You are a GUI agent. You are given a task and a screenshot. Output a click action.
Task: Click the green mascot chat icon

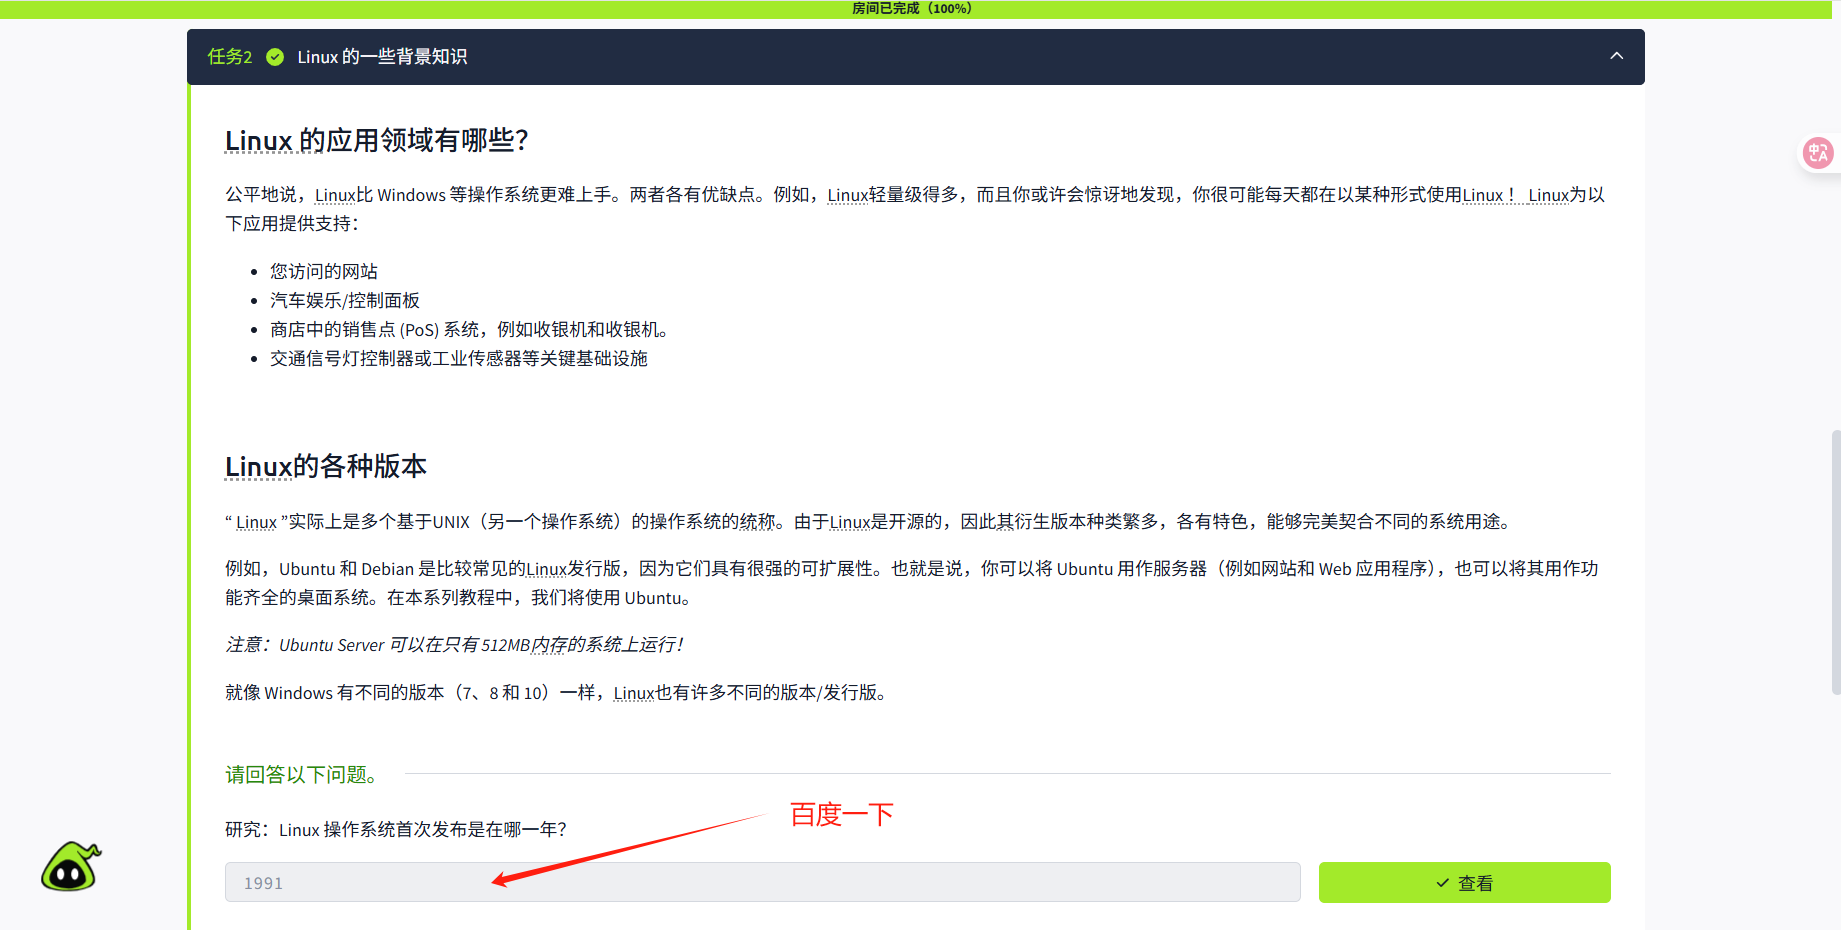pyautogui.click(x=71, y=866)
